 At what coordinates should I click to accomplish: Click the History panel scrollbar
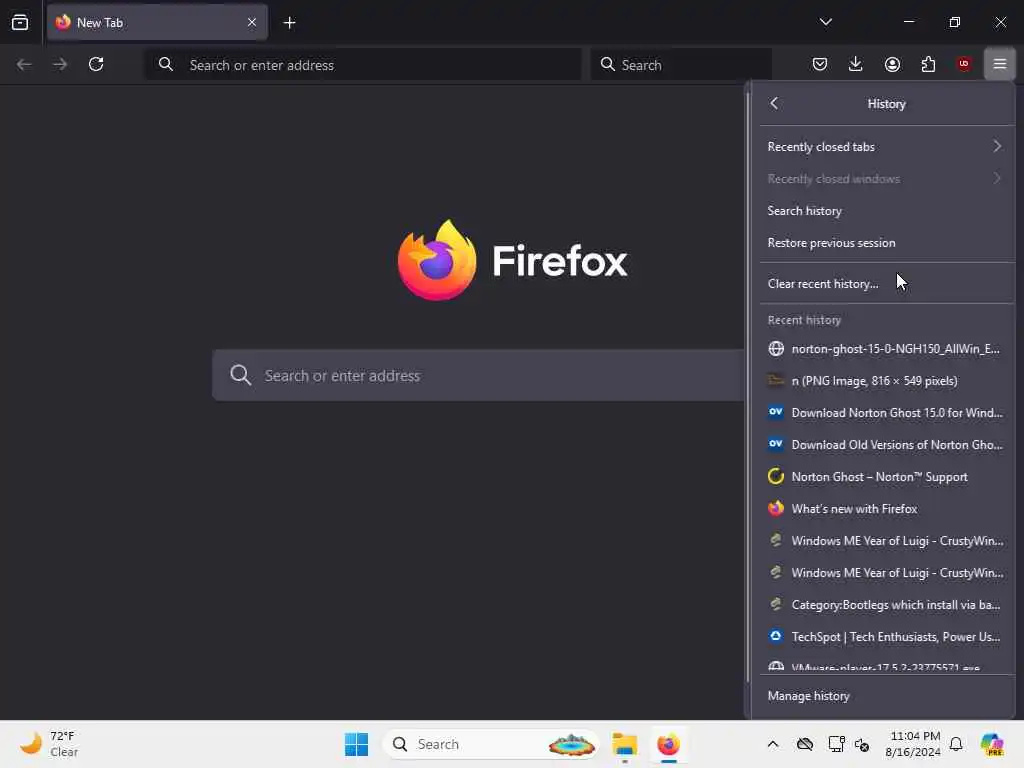coord(748,387)
